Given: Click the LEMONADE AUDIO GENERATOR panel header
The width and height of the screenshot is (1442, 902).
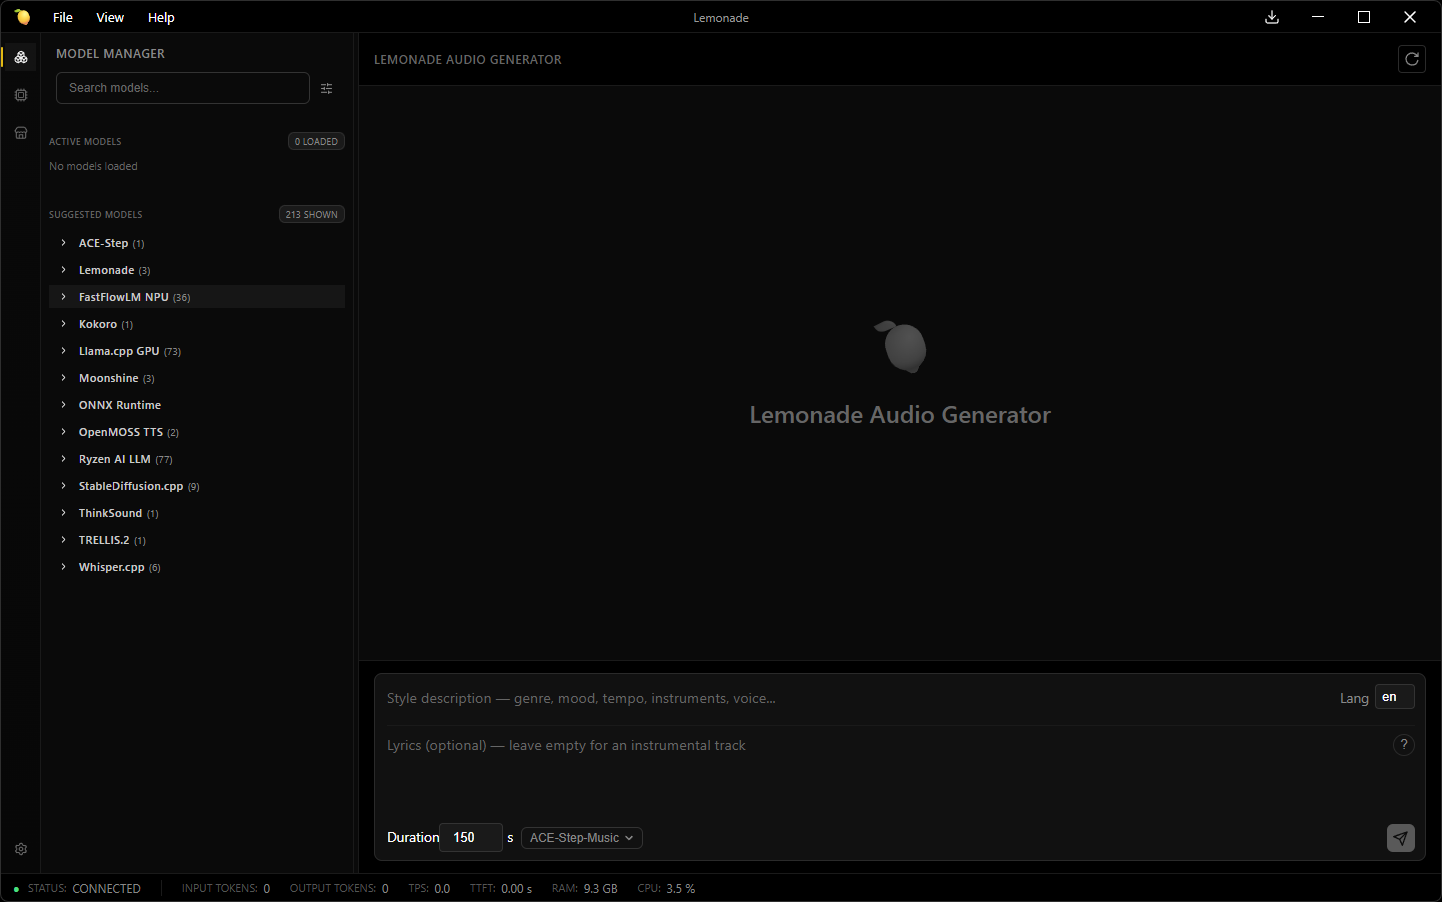Looking at the screenshot, I should click(x=468, y=60).
